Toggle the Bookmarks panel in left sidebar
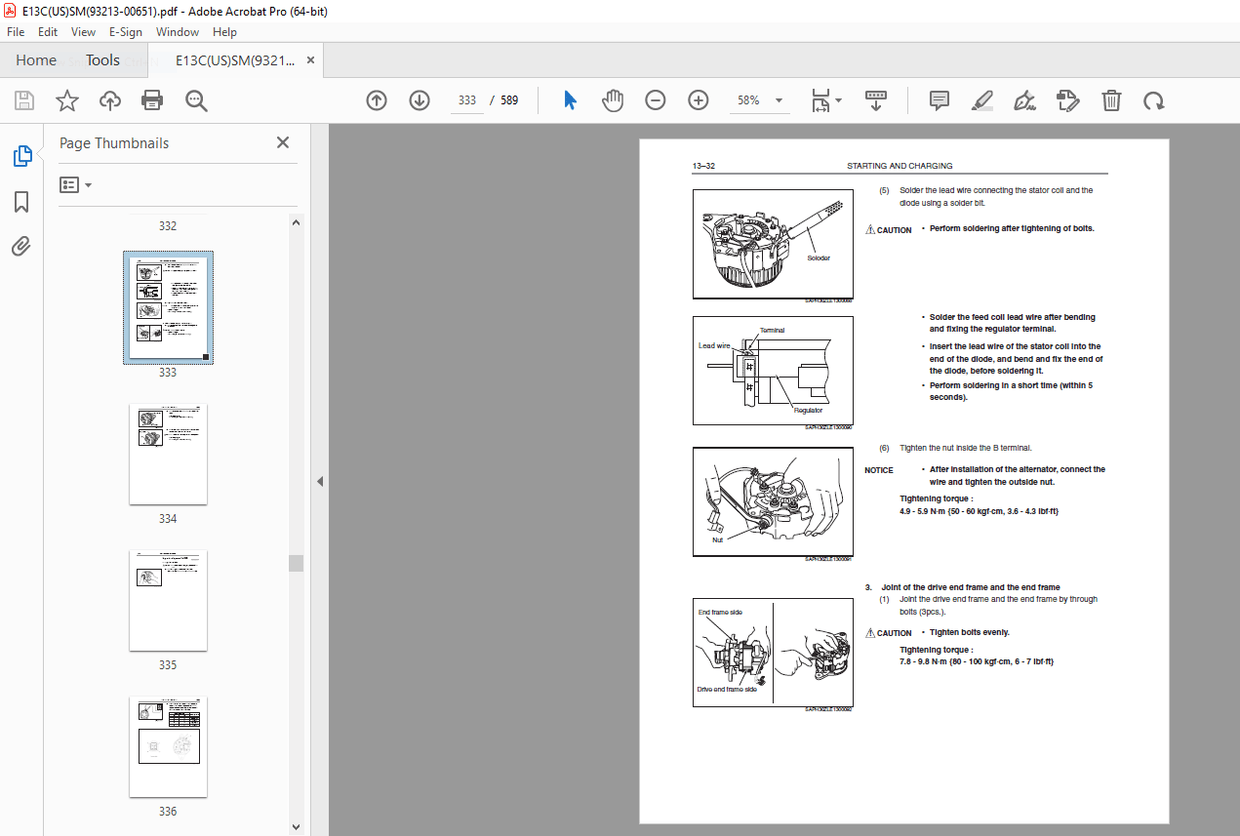 [21, 202]
